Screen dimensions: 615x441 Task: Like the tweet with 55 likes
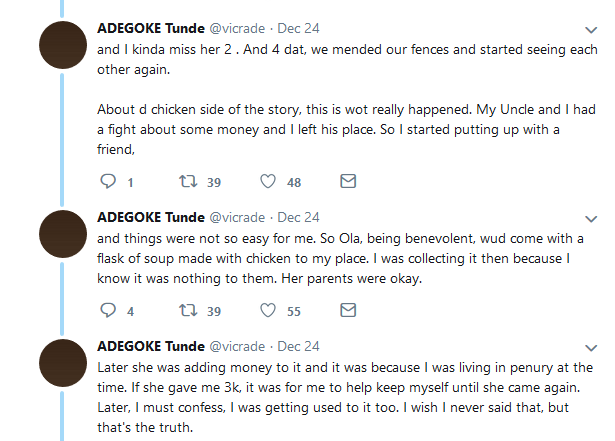[268, 310]
